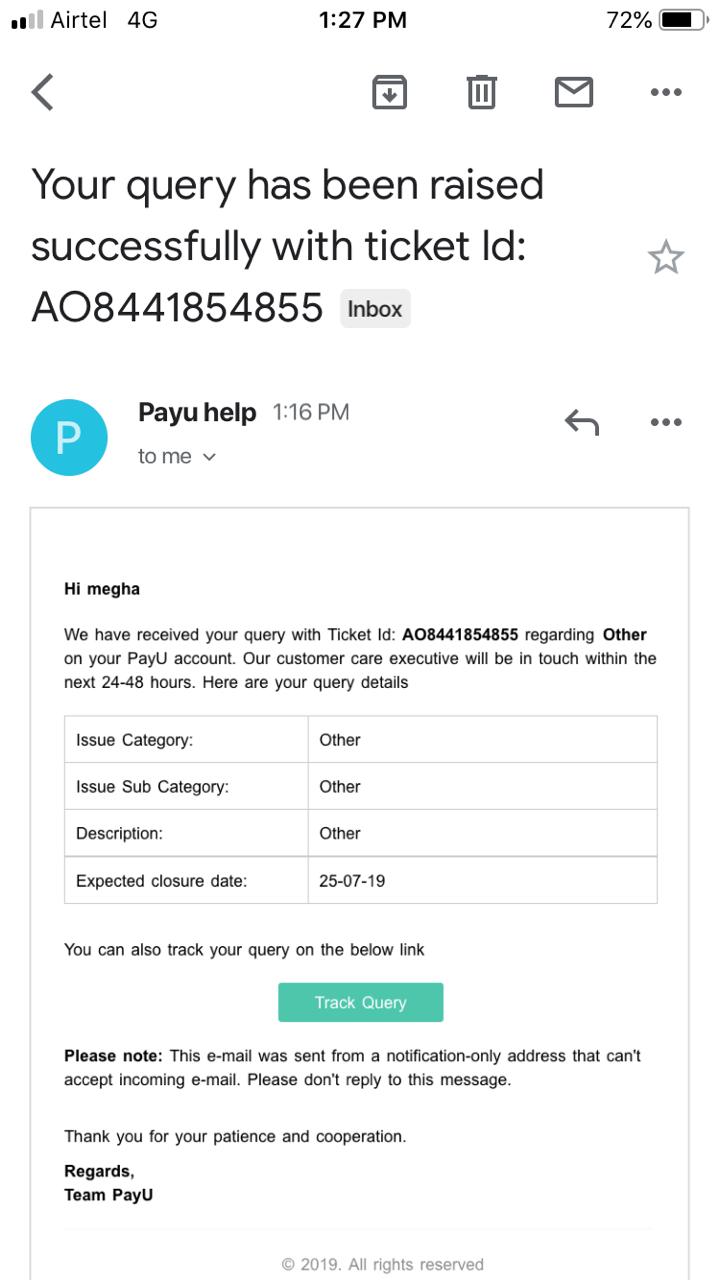Reply to Payu help using the reply arrow
The image size is (720, 1280).
[x=581, y=422]
